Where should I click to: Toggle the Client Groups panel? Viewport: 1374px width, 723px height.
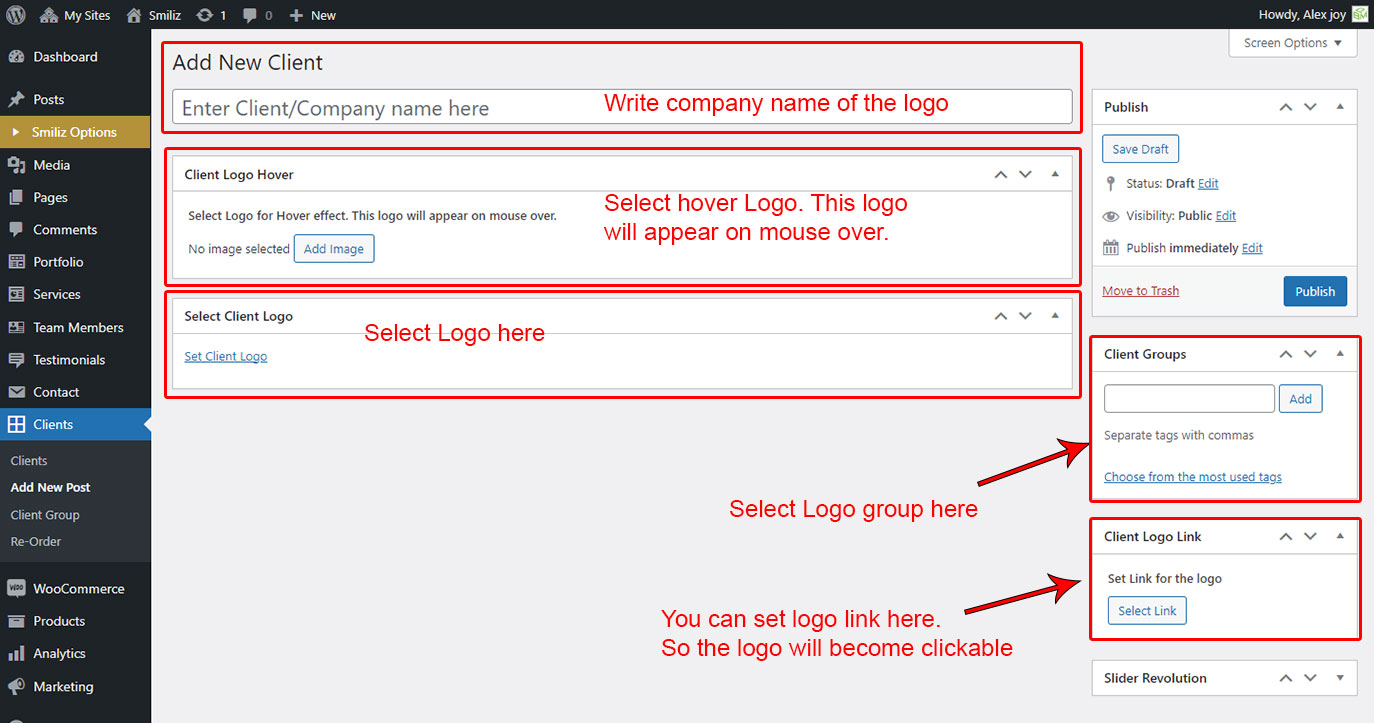click(x=1340, y=354)
